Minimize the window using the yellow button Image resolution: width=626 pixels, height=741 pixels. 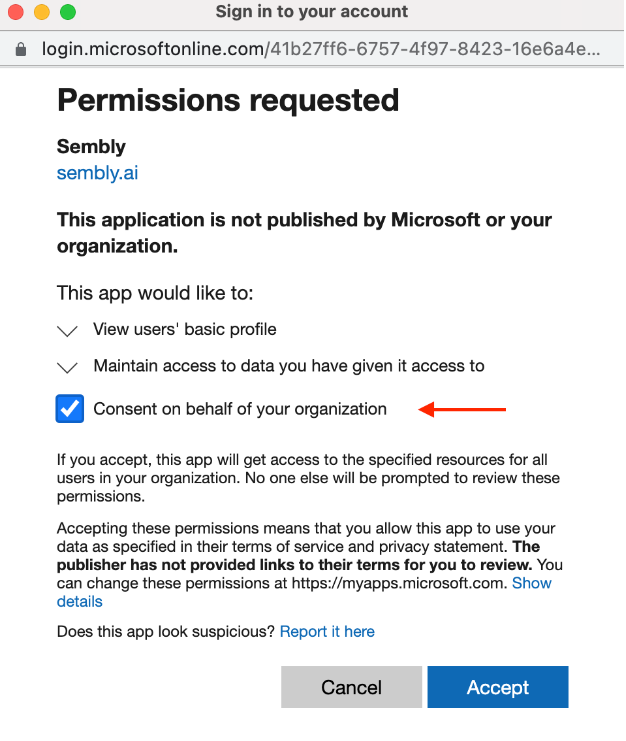(x=42, y=13)
